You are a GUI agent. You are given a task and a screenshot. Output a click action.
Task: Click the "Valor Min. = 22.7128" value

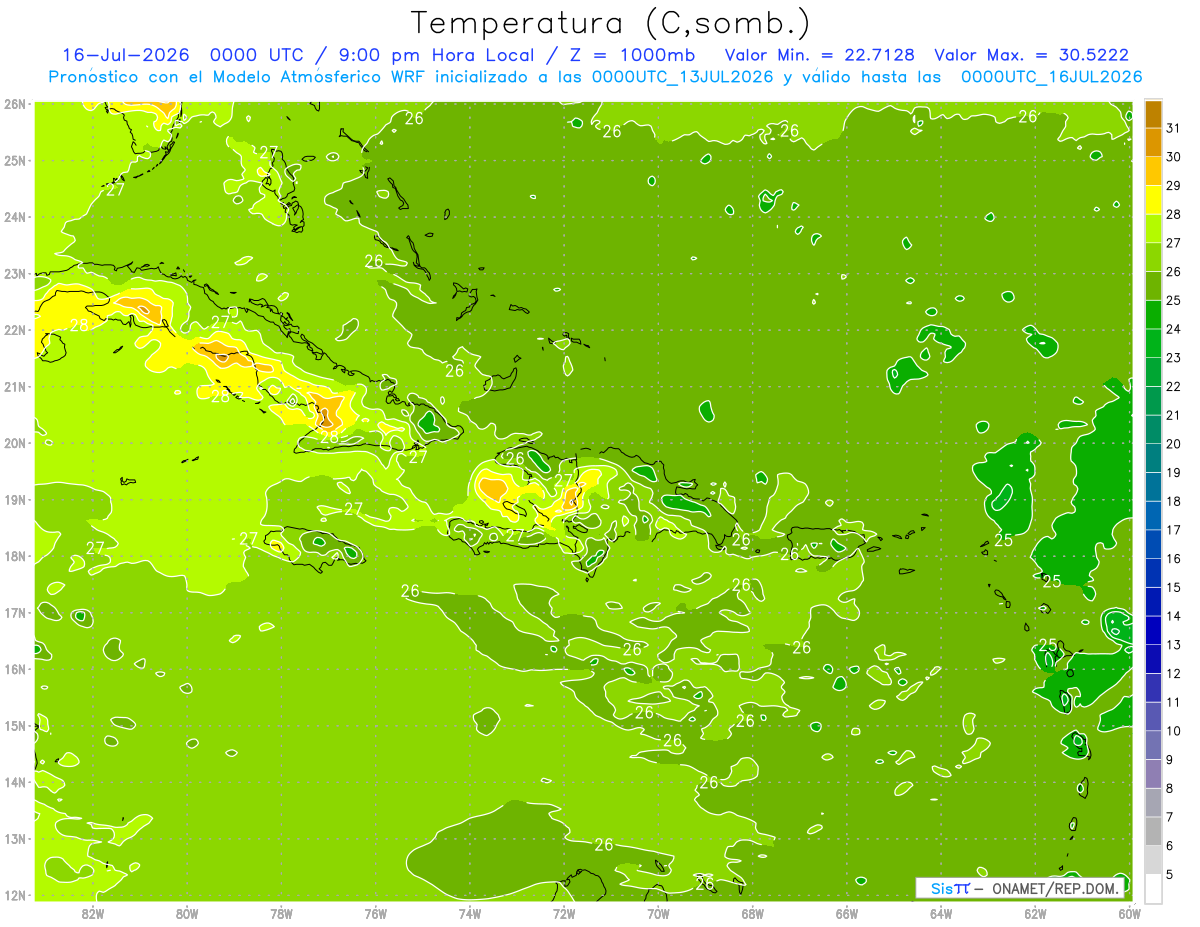pyautogui.click(x=820, y=55)
